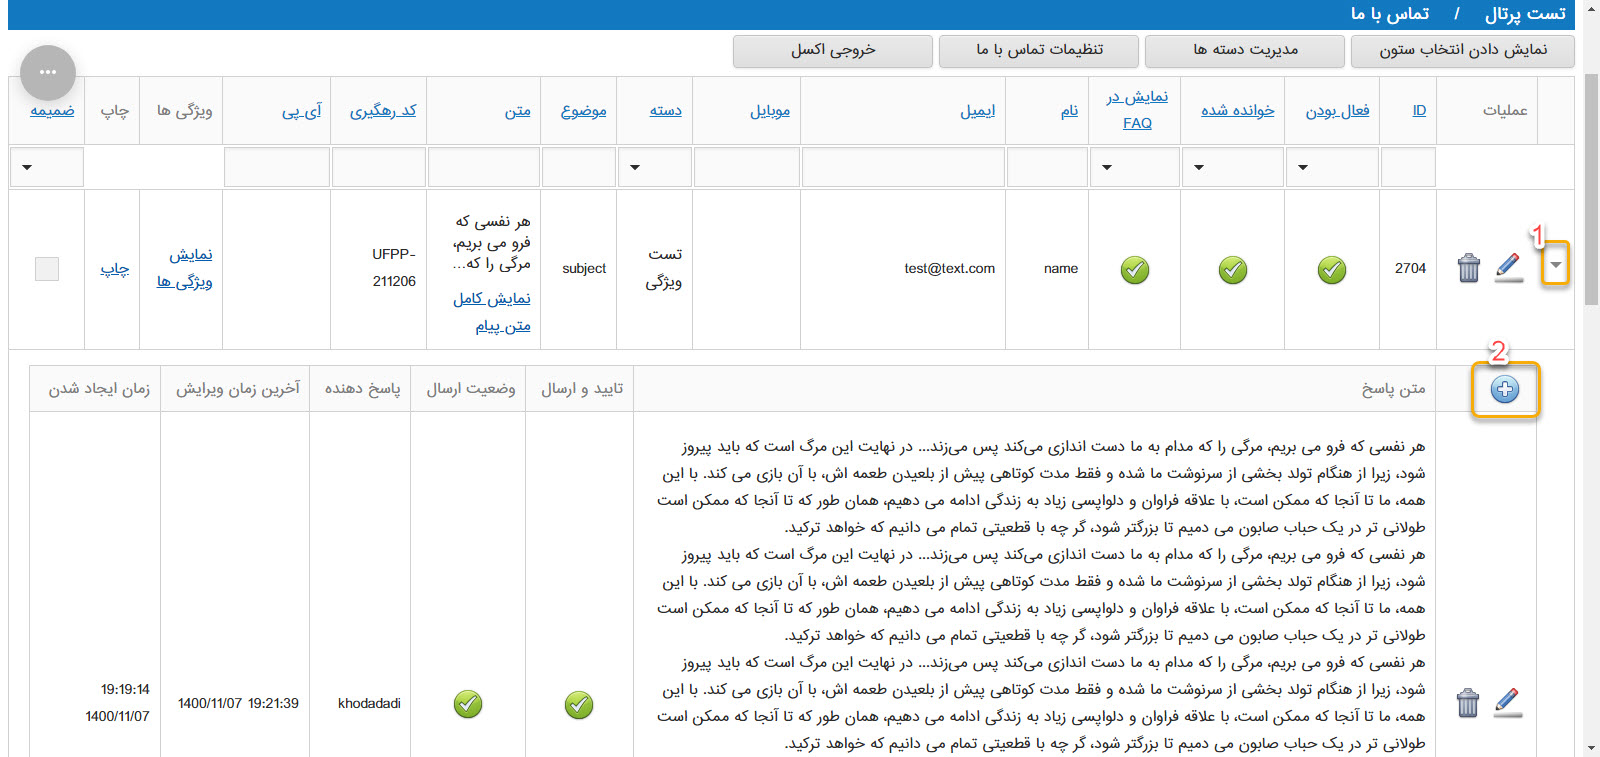Click the green check in the Show in FAQ column
The image size is (1600, 757).
click(1134, 269)
